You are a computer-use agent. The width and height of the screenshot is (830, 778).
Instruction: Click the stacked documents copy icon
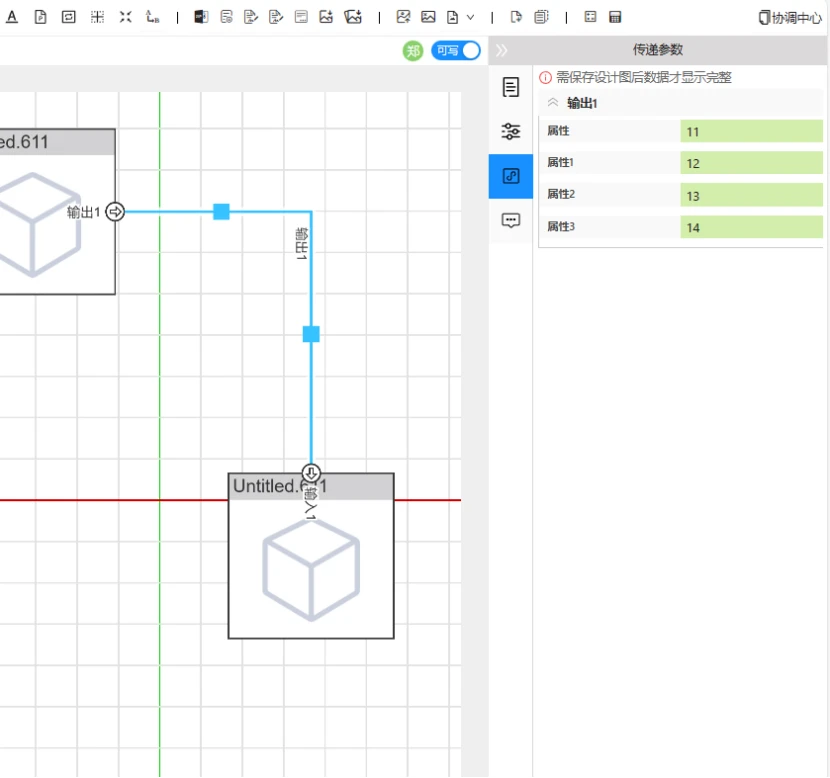point(542,17)
